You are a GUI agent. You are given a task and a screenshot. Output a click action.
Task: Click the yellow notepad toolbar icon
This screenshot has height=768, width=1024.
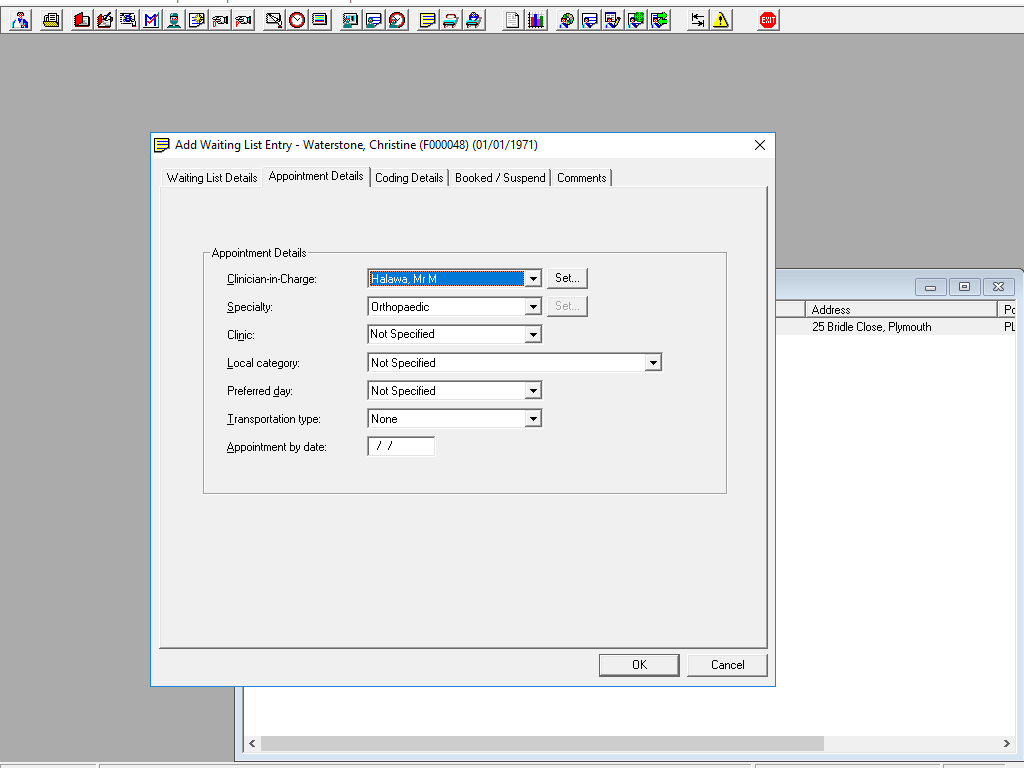point(427,20)
